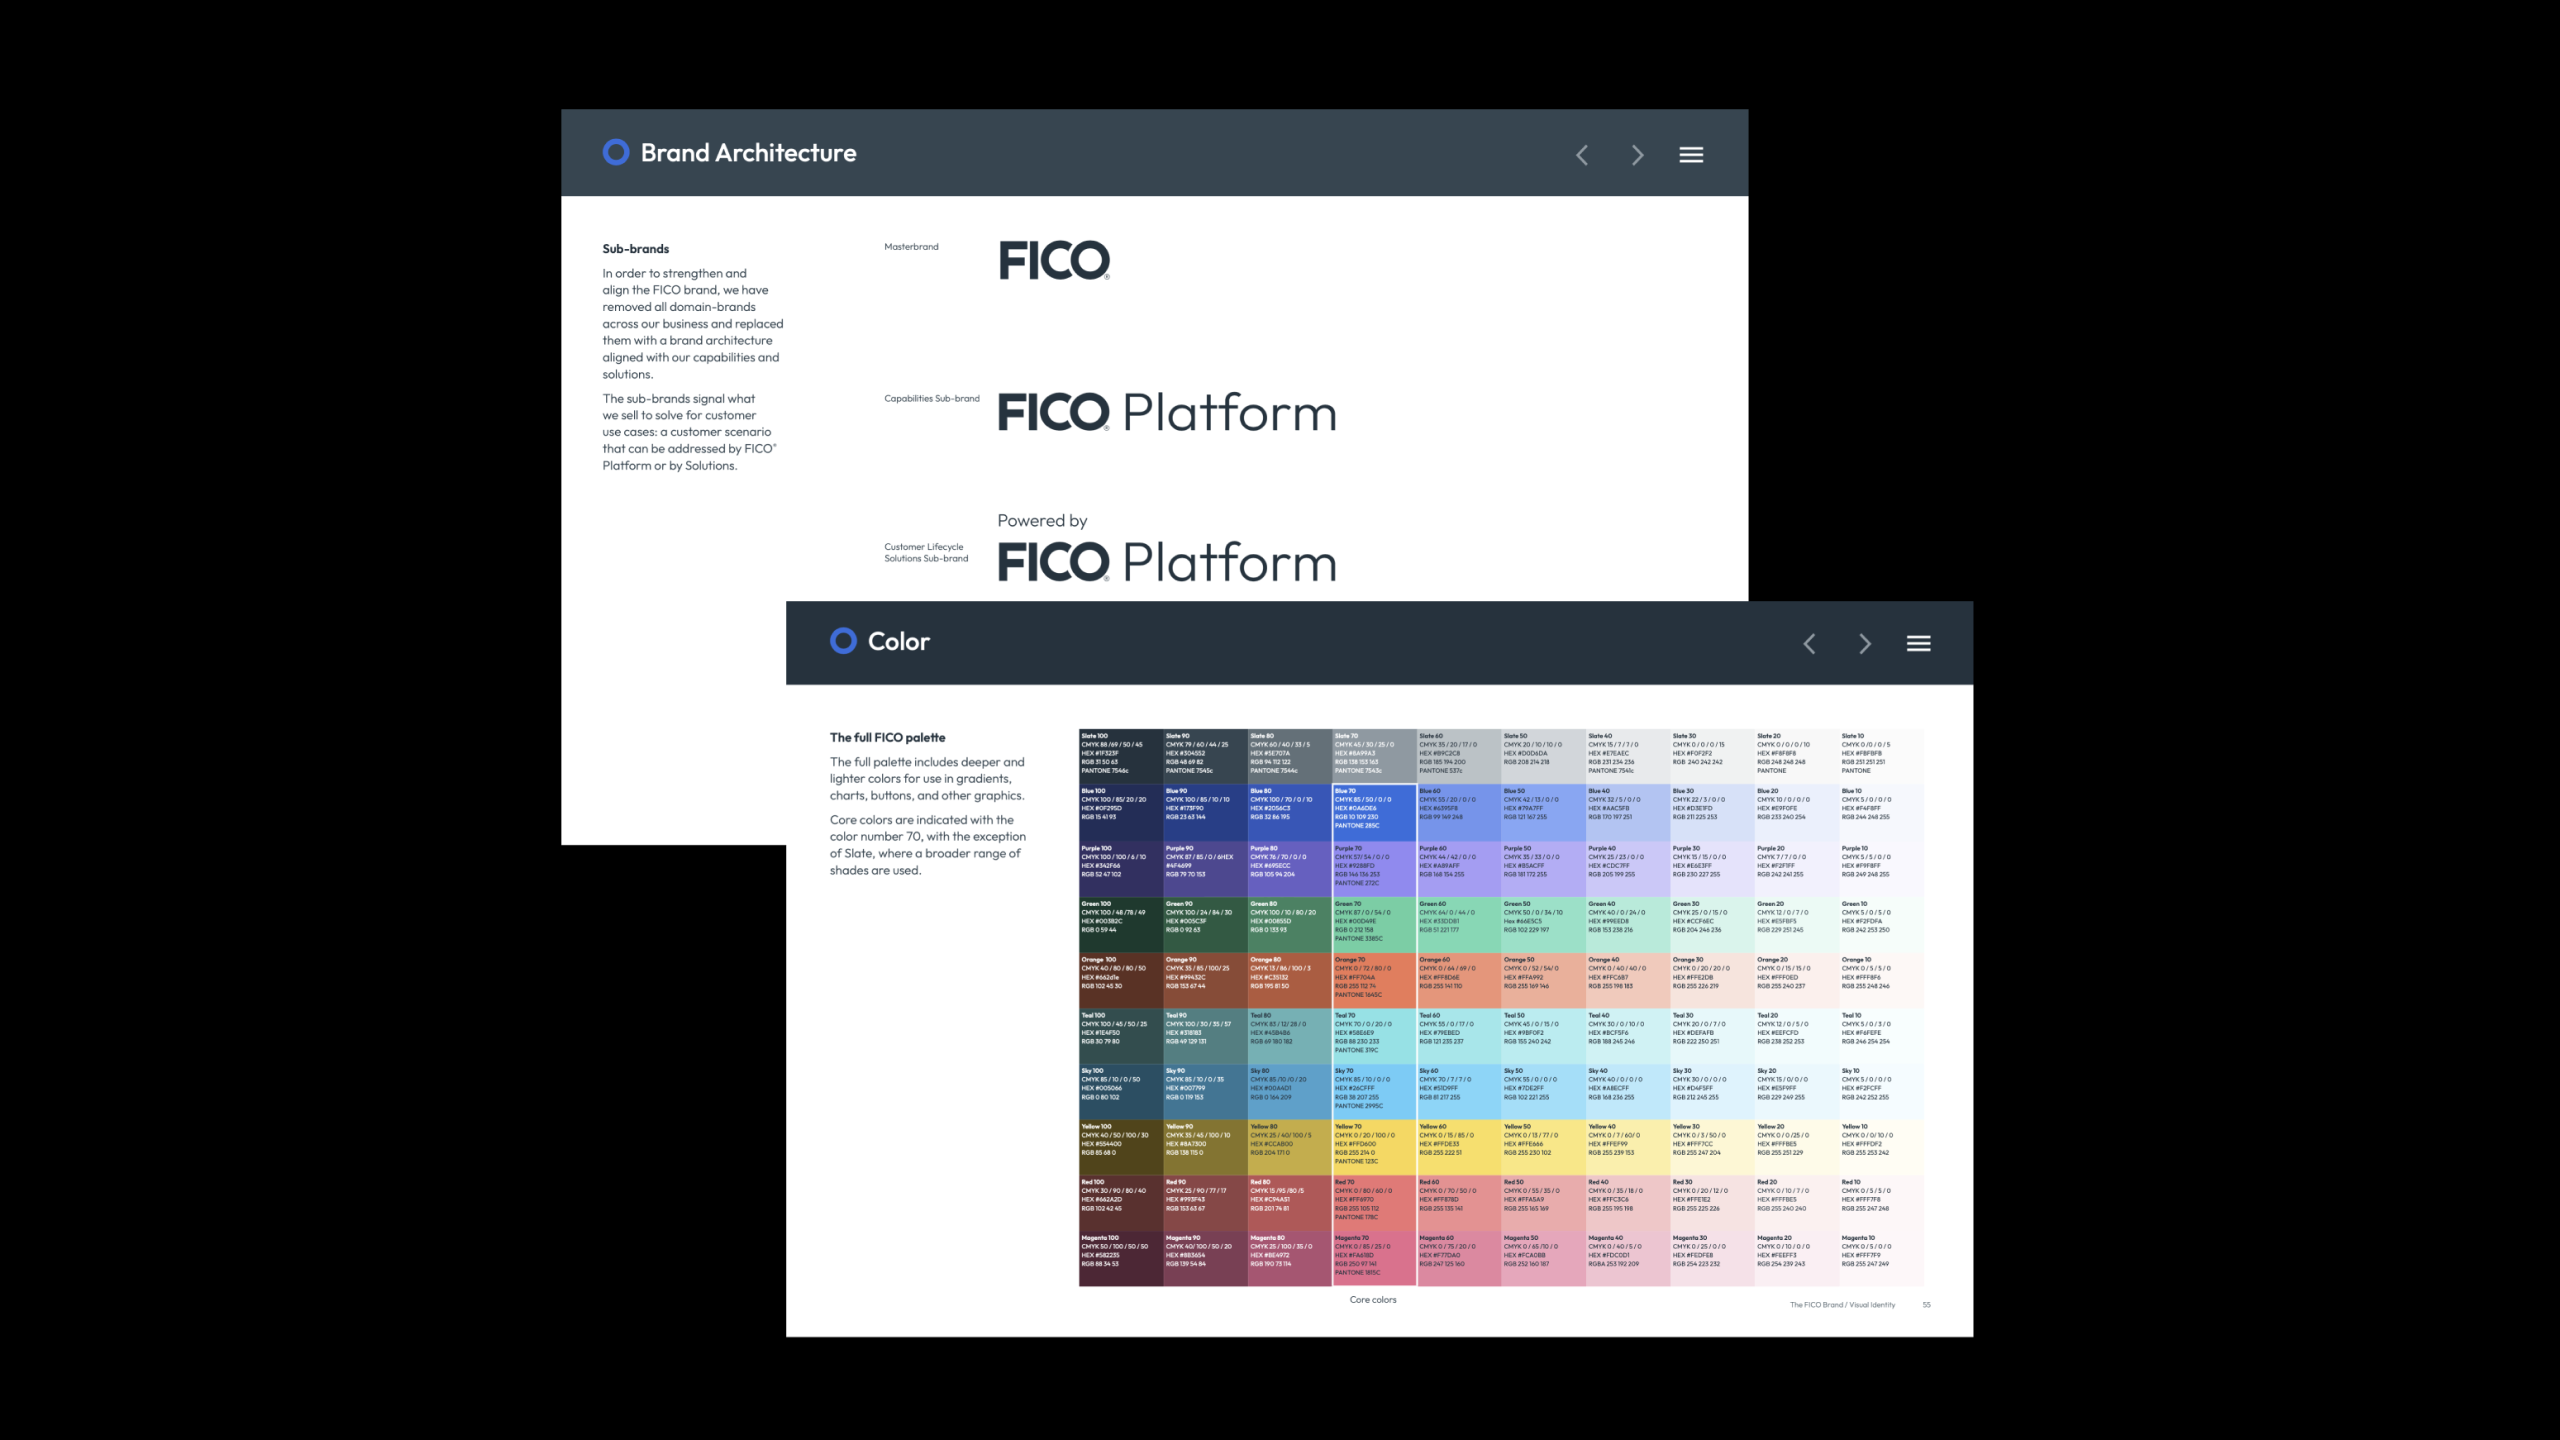Click the Brand Architecture heading text
Screen dimensions: 2560x1440
pos(748,153)
